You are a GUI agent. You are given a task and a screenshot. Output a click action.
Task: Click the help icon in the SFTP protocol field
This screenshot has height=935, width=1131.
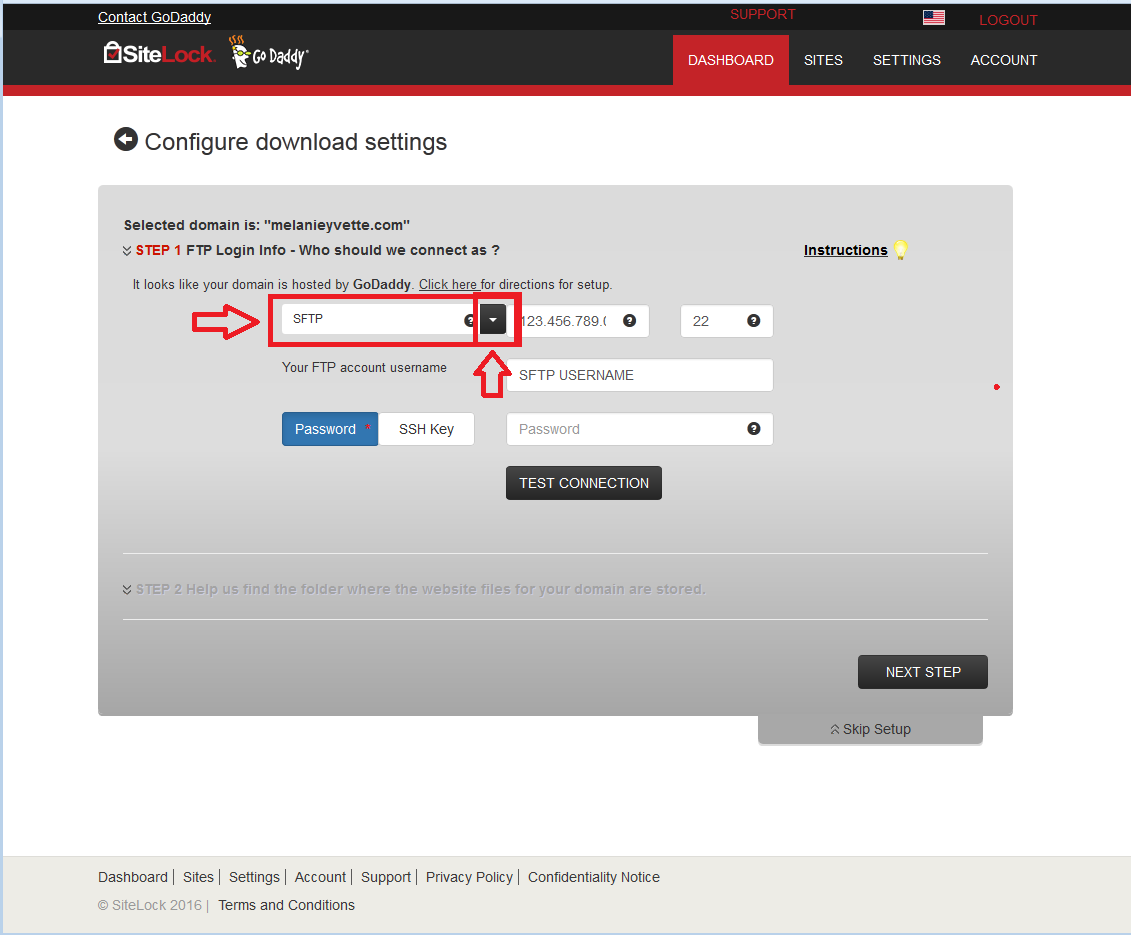point(470,320)
